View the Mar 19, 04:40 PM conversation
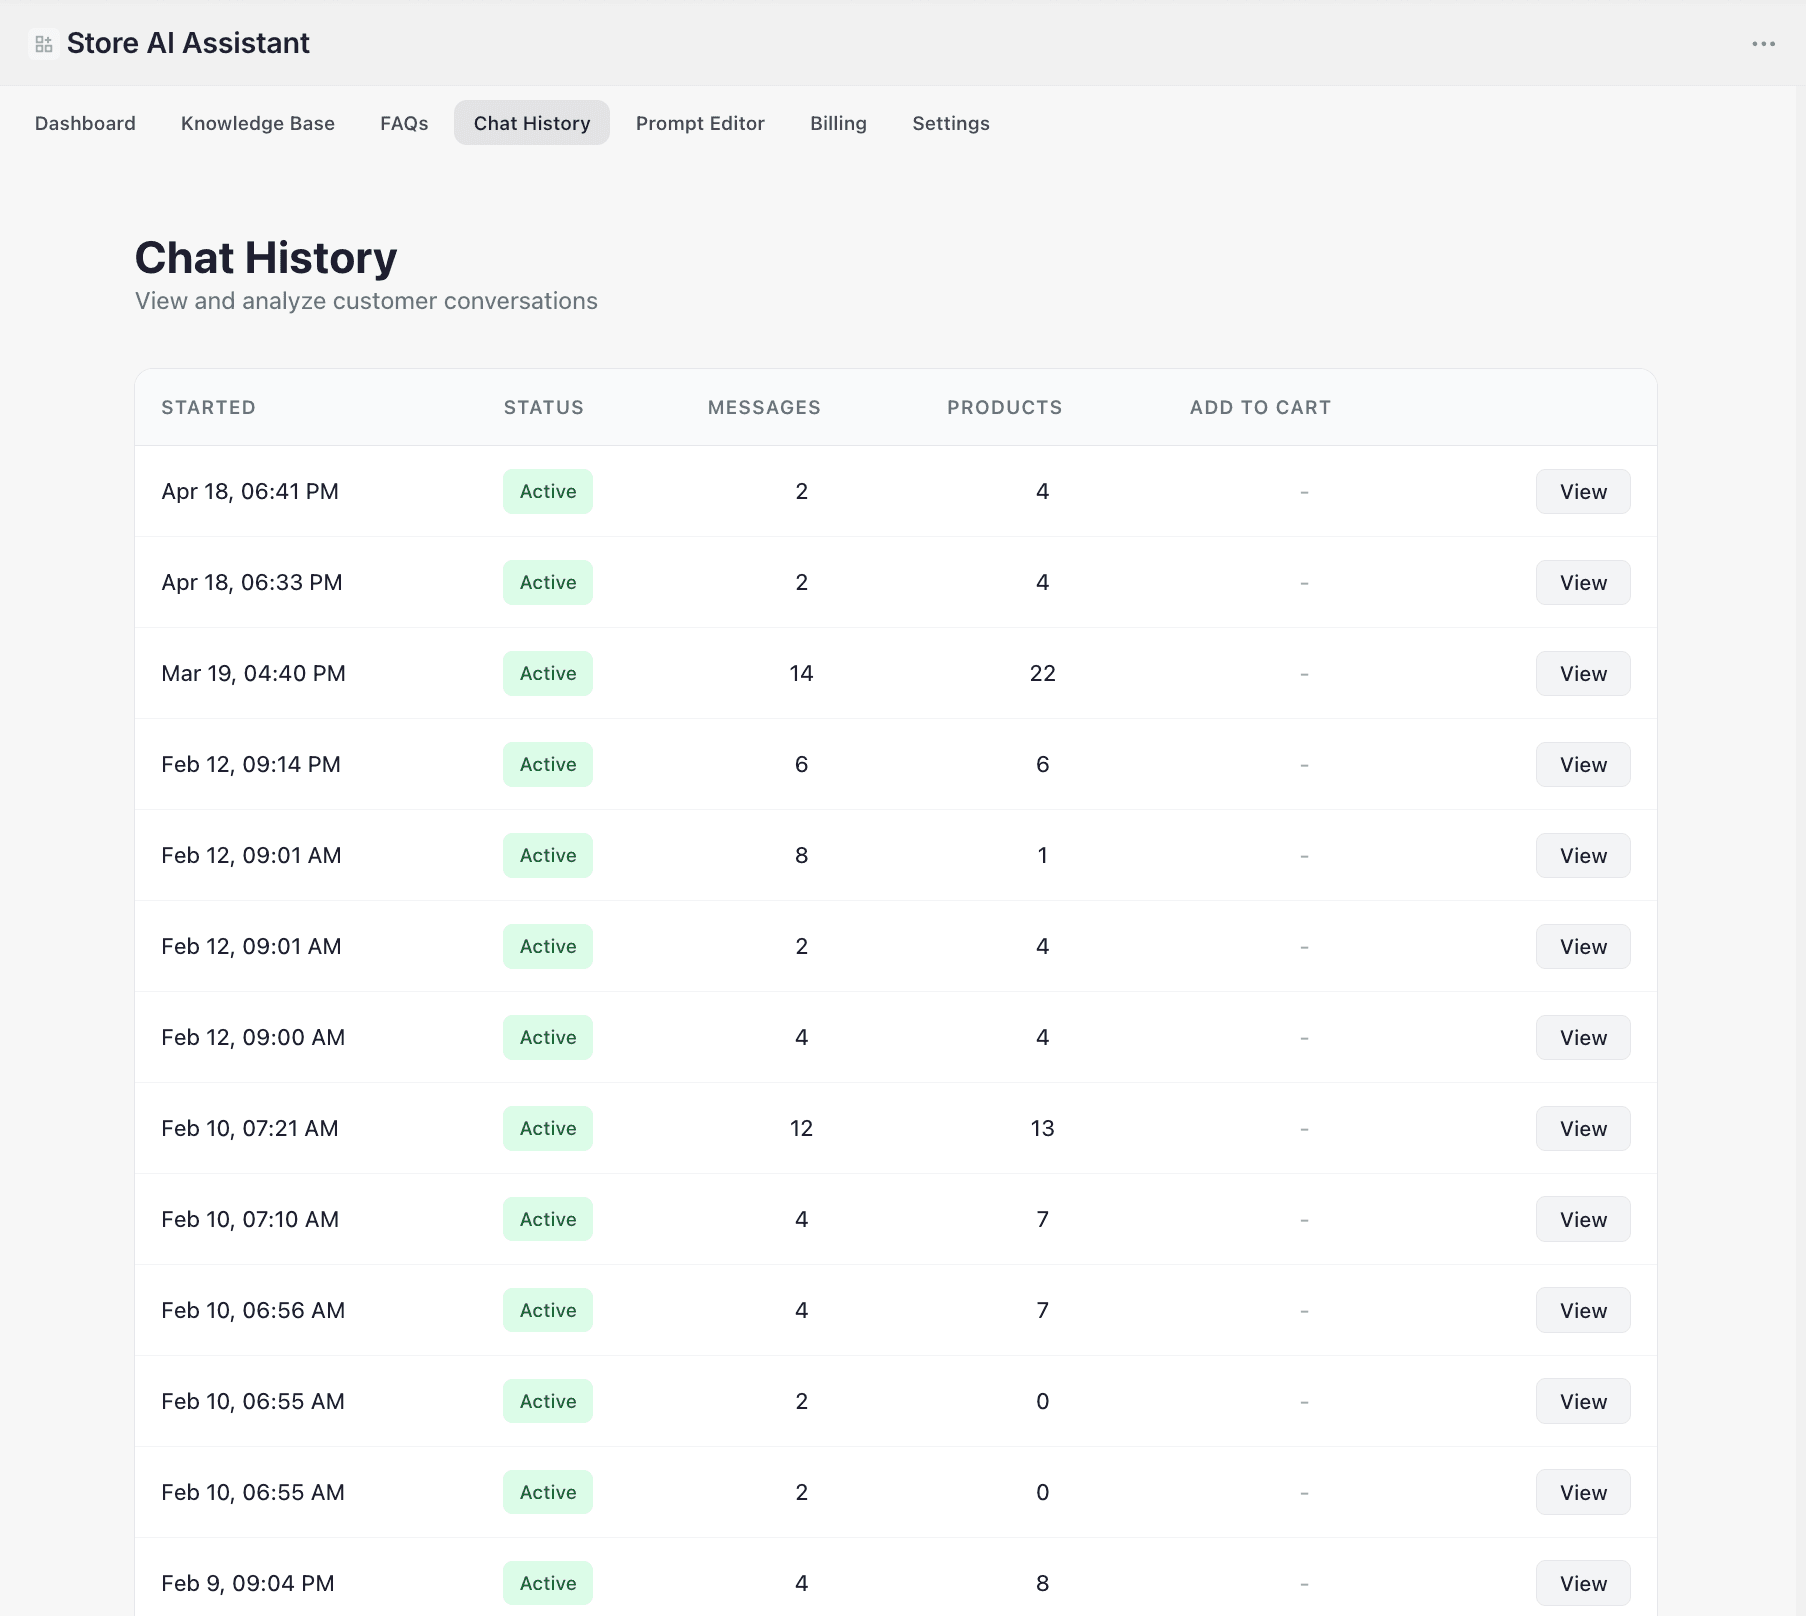Viewport: 1806px width, 1616px height. tap(1582, 673)
